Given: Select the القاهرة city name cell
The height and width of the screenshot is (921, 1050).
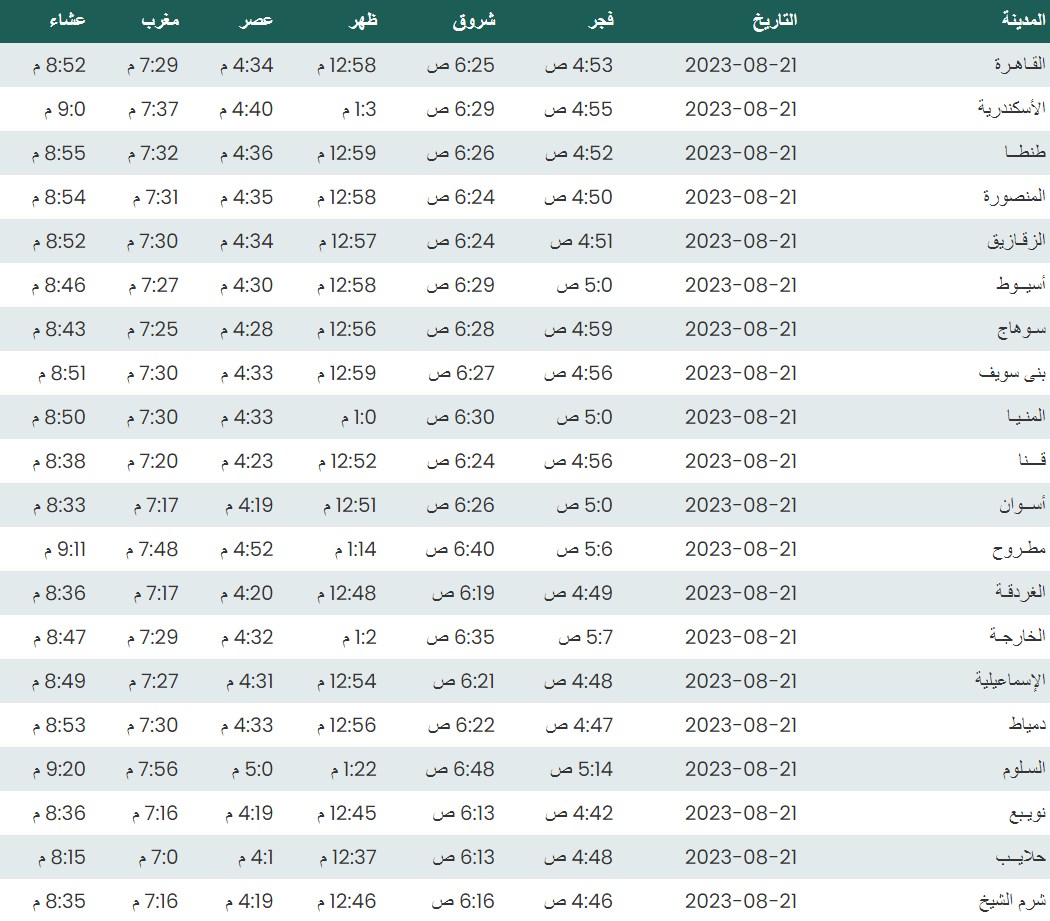Looking at the screenshot, I should point(1019,65).
